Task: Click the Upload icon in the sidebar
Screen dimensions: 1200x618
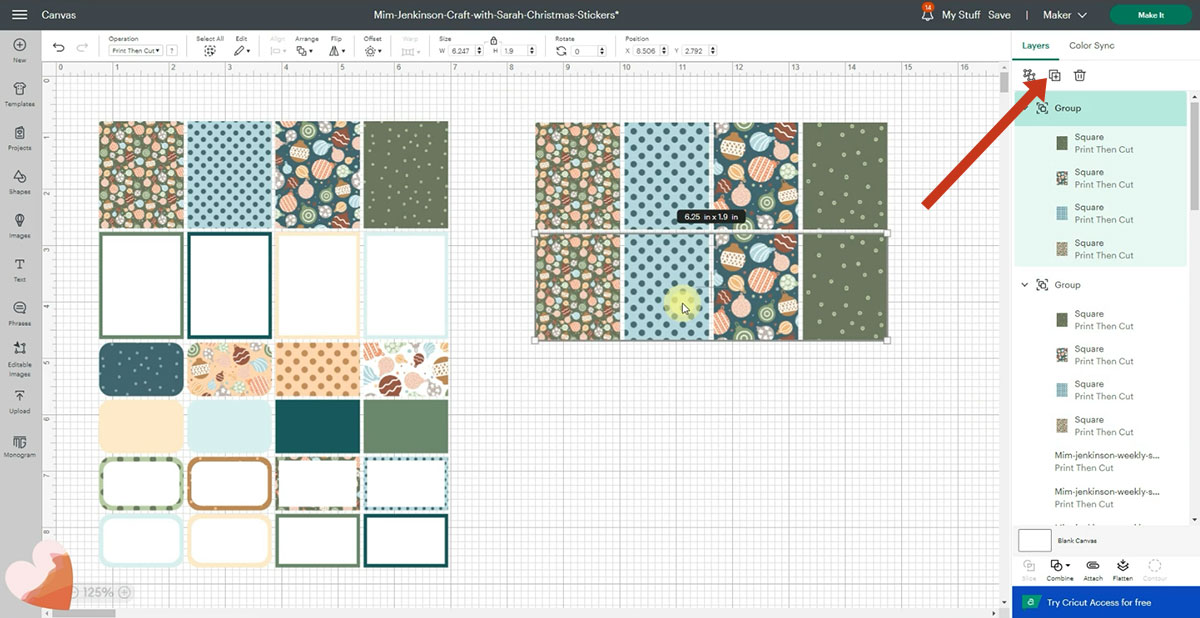Action: click(19, 400)
